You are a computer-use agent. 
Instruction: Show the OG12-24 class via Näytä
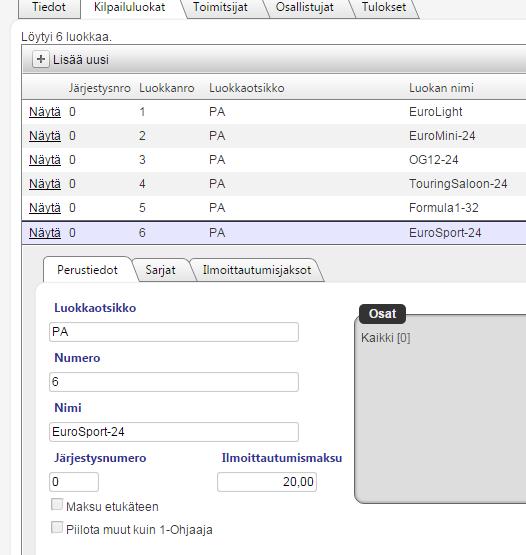pos(45,160)
